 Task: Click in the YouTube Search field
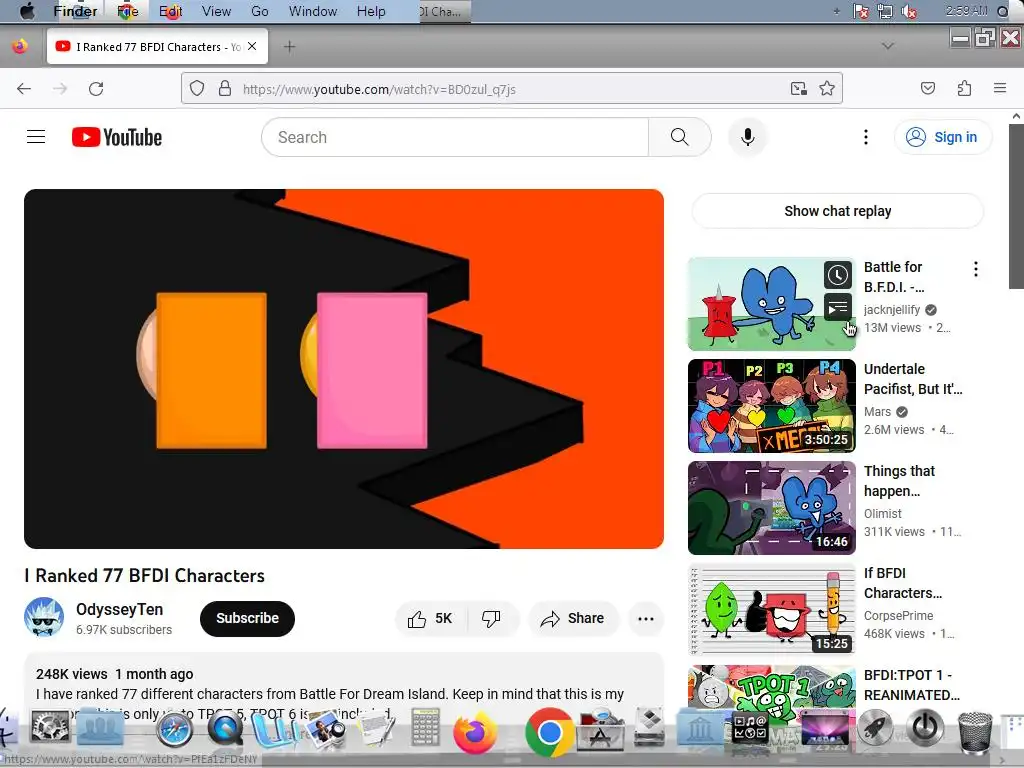(455, 137)
